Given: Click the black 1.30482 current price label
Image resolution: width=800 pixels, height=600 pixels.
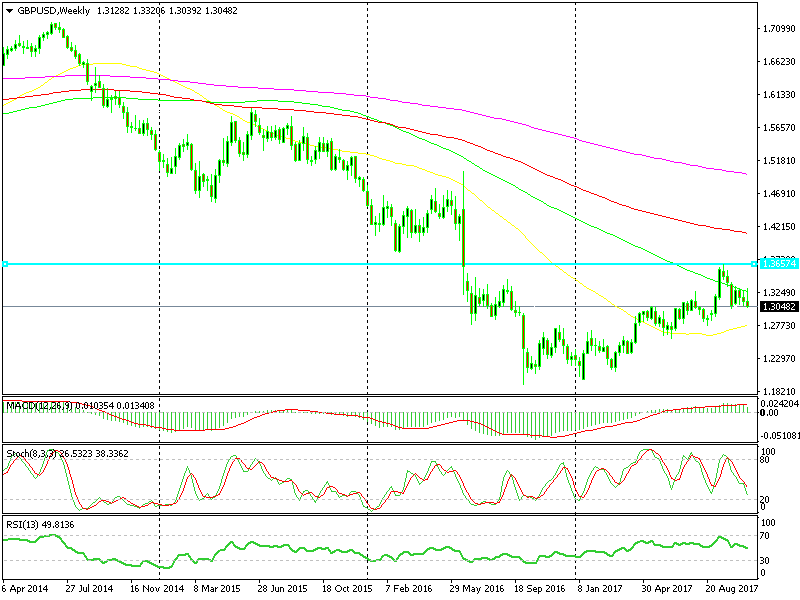Looking at the screenshot, I should (x=779, y=307).
